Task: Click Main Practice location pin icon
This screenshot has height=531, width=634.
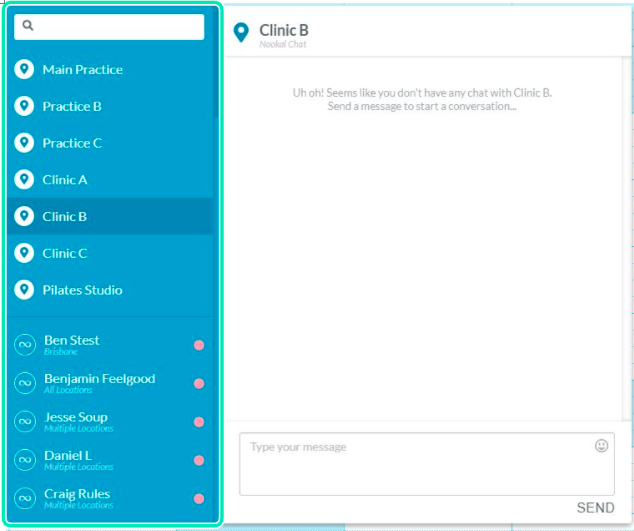Action: tap(24, 69)
